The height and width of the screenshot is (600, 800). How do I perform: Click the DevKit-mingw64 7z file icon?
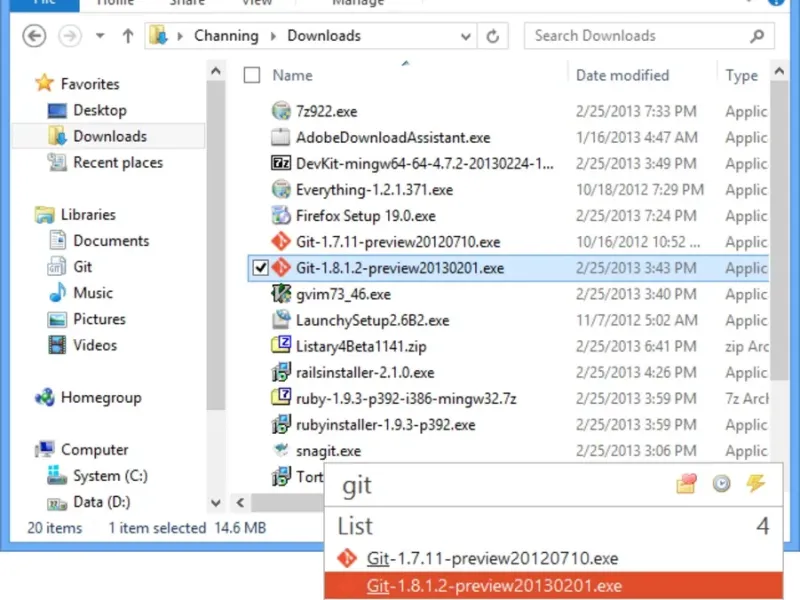point(281,163)
